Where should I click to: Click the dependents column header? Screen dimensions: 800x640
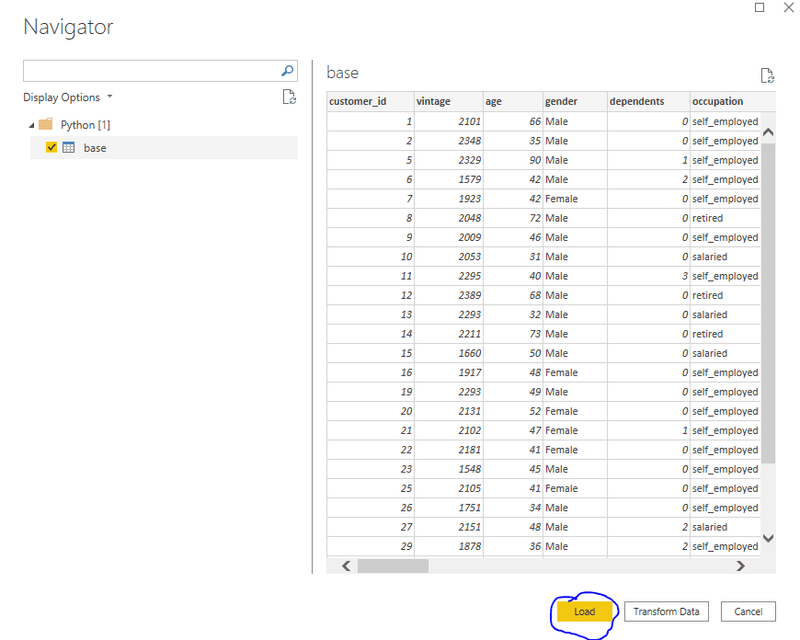click(648, 101)
